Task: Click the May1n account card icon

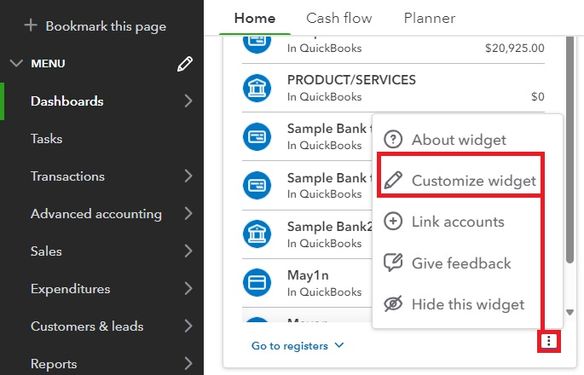Action: click(x=257, y=283)
